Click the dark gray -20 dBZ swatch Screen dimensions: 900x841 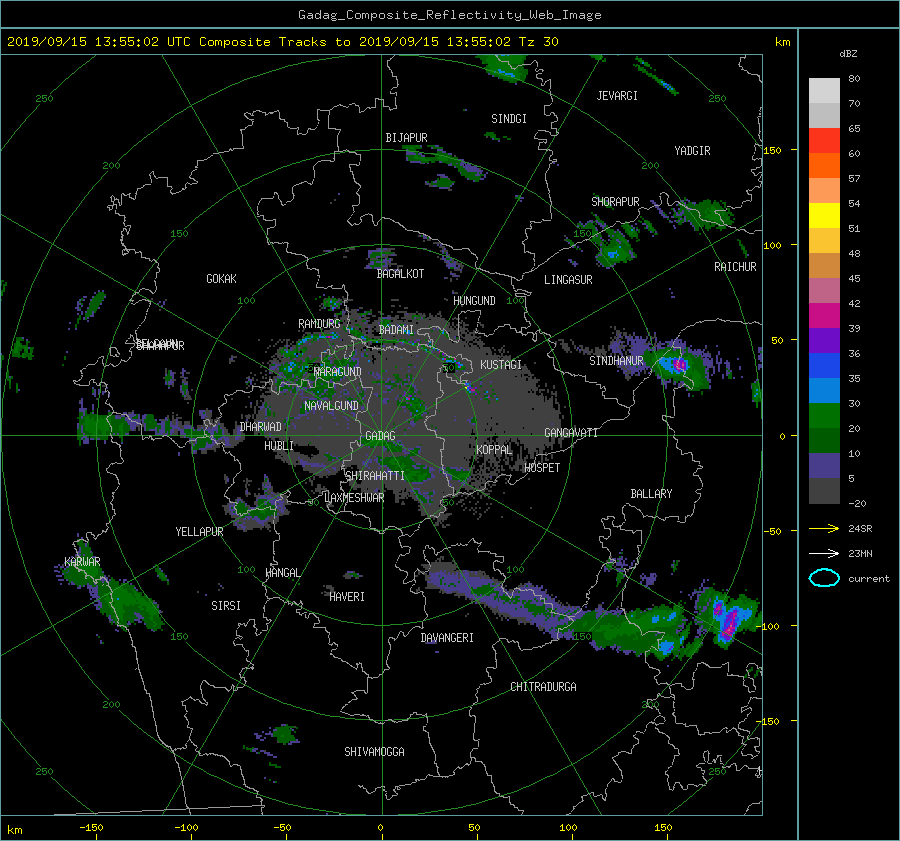[x=824, y=491]
